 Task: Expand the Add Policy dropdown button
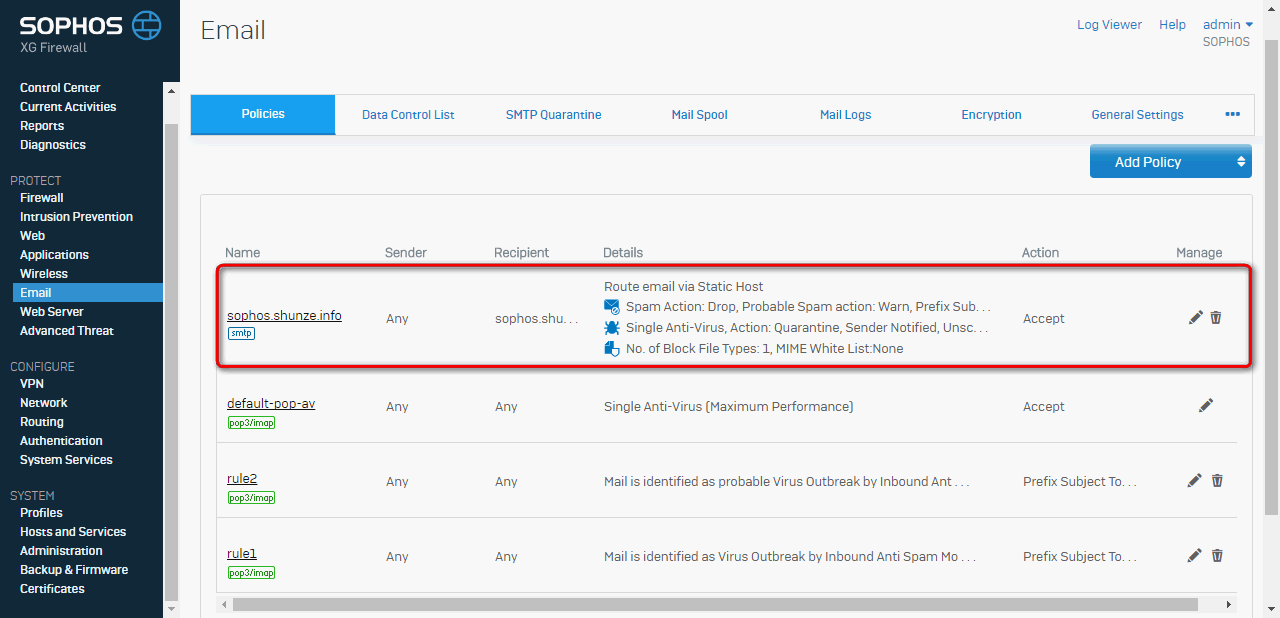pyautogui.click(x=1170, y=161)
